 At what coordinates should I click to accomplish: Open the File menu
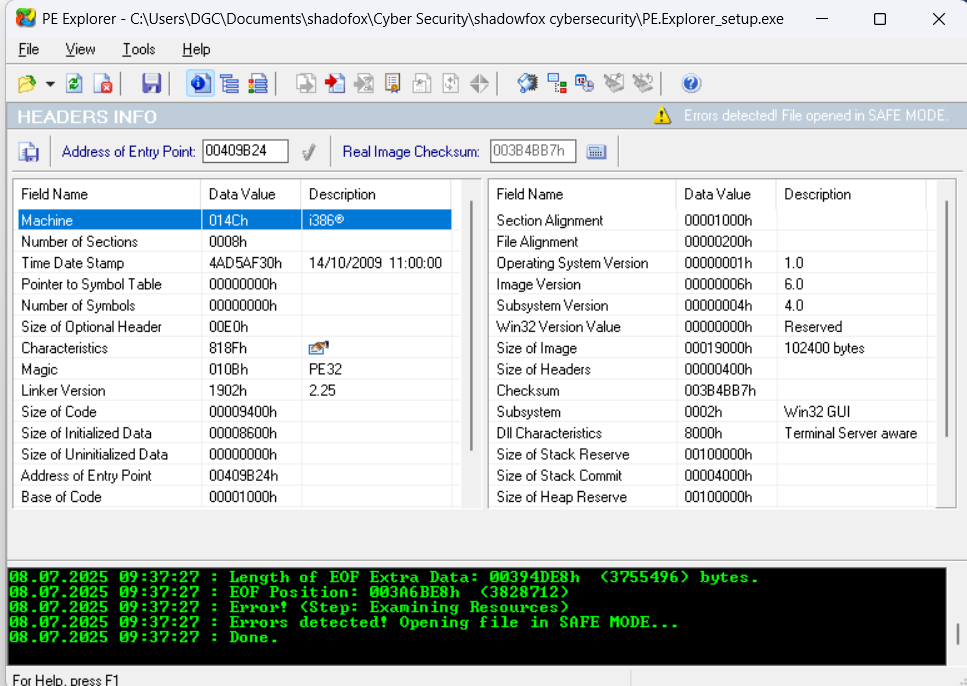click(28, 49)
